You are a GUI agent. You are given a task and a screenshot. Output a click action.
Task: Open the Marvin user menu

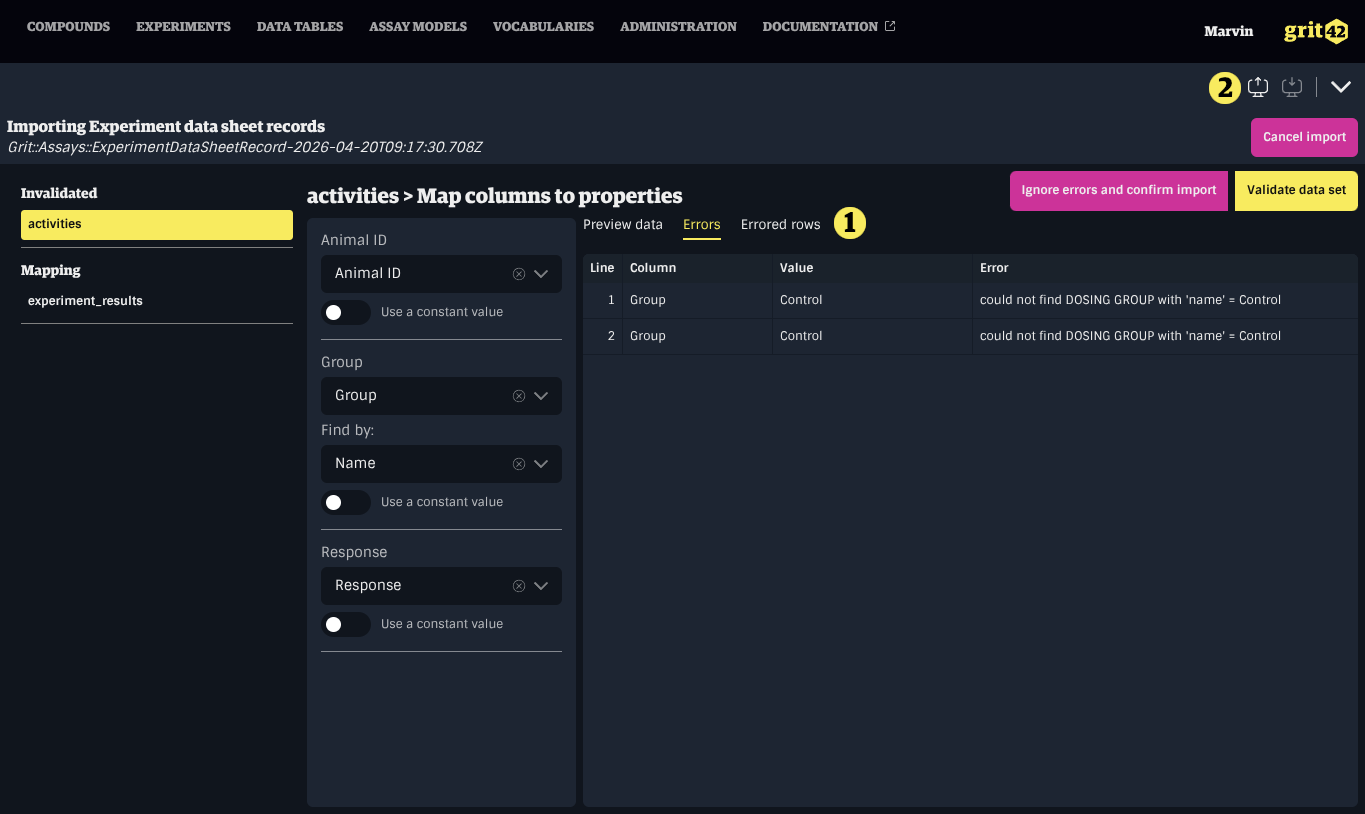tap(1228, 31)
